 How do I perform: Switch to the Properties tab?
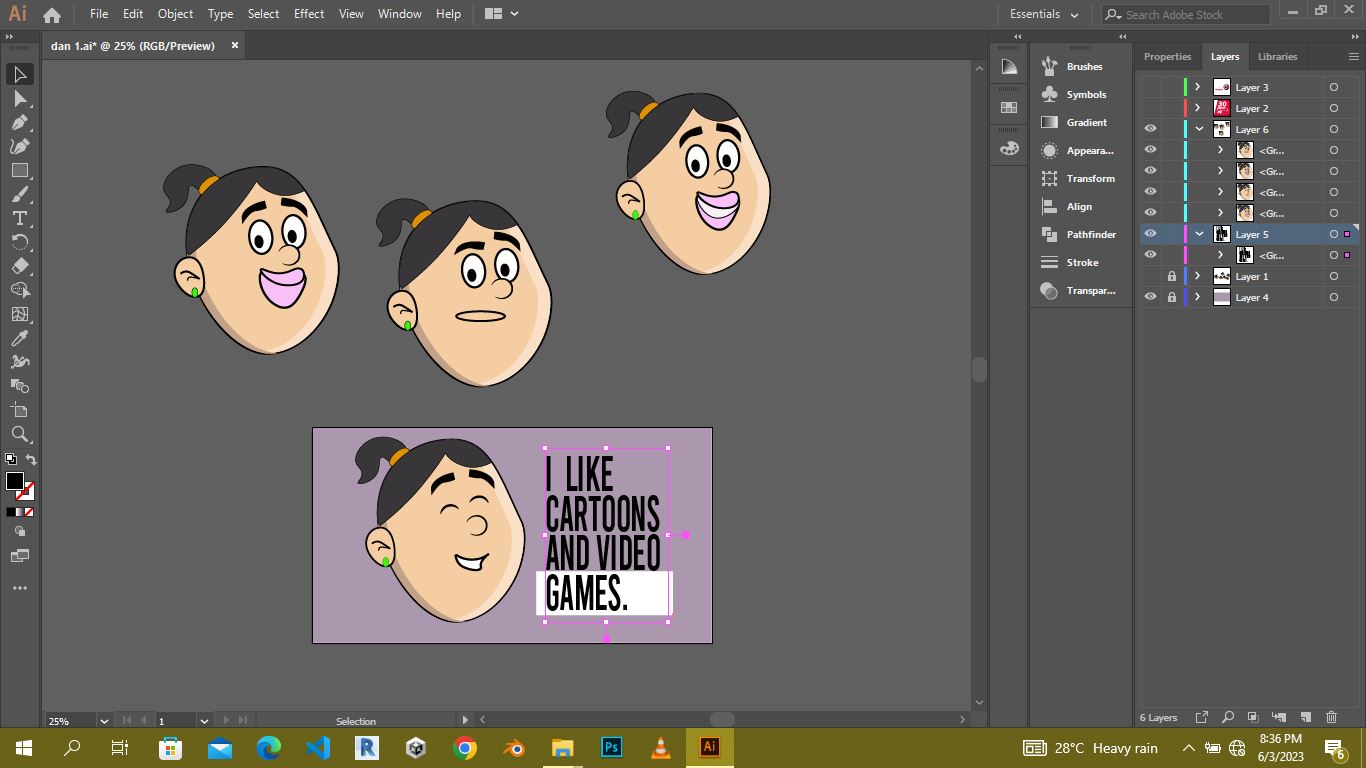coord(1167,56)
